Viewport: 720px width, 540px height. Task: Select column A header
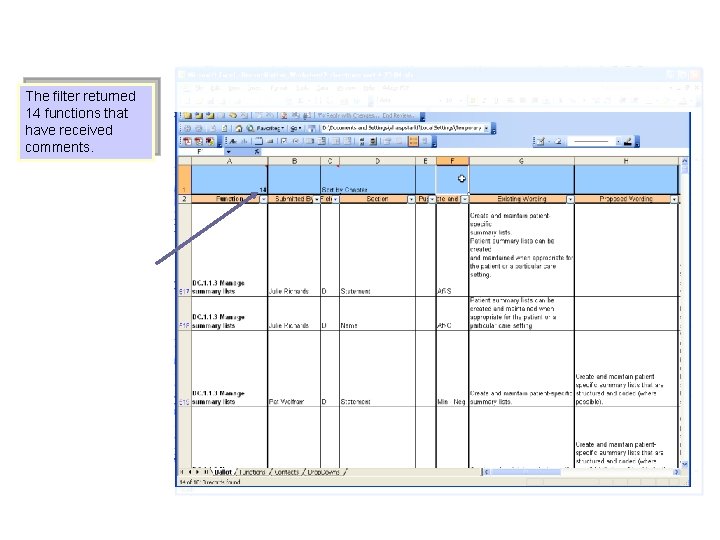pos(230,161)
